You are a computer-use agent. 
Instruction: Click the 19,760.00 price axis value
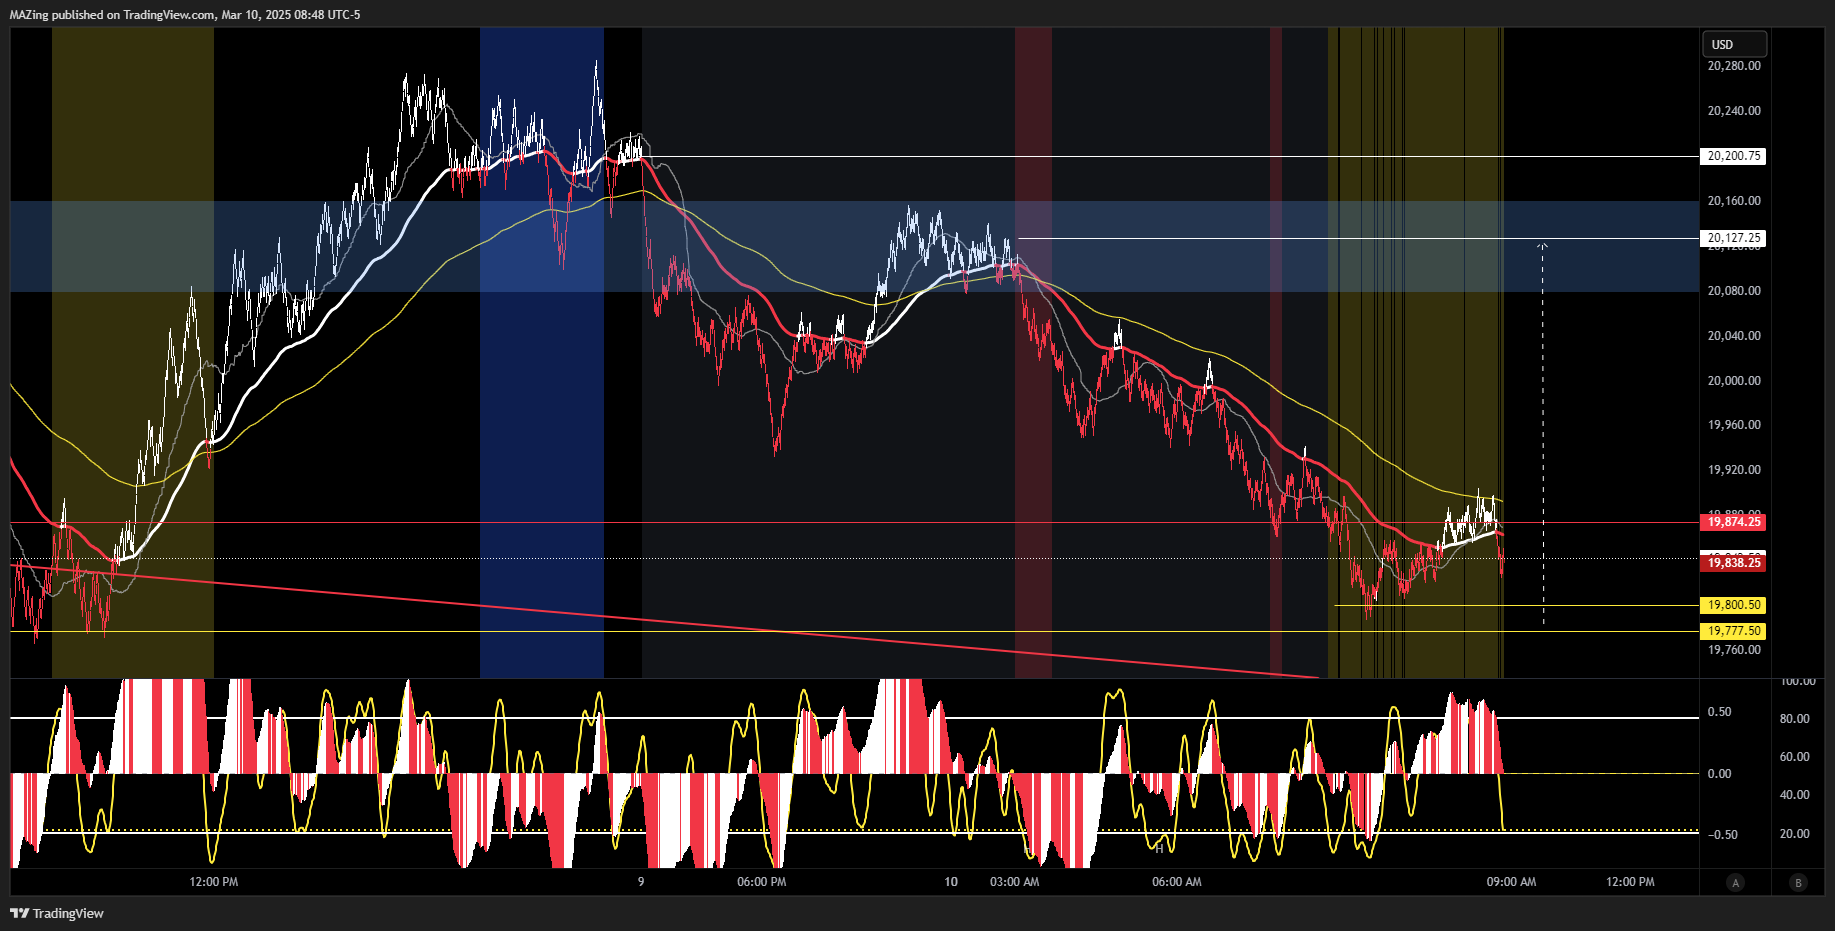coord(1734,650)
